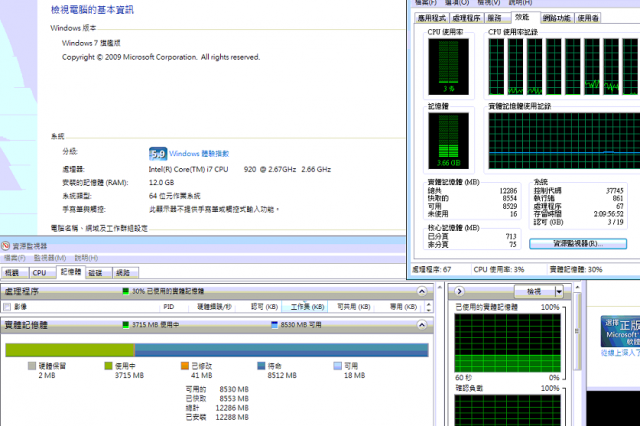Open the 網路功能 tab in Task Manager
The image size is (640, 426).
coord(557,18)
